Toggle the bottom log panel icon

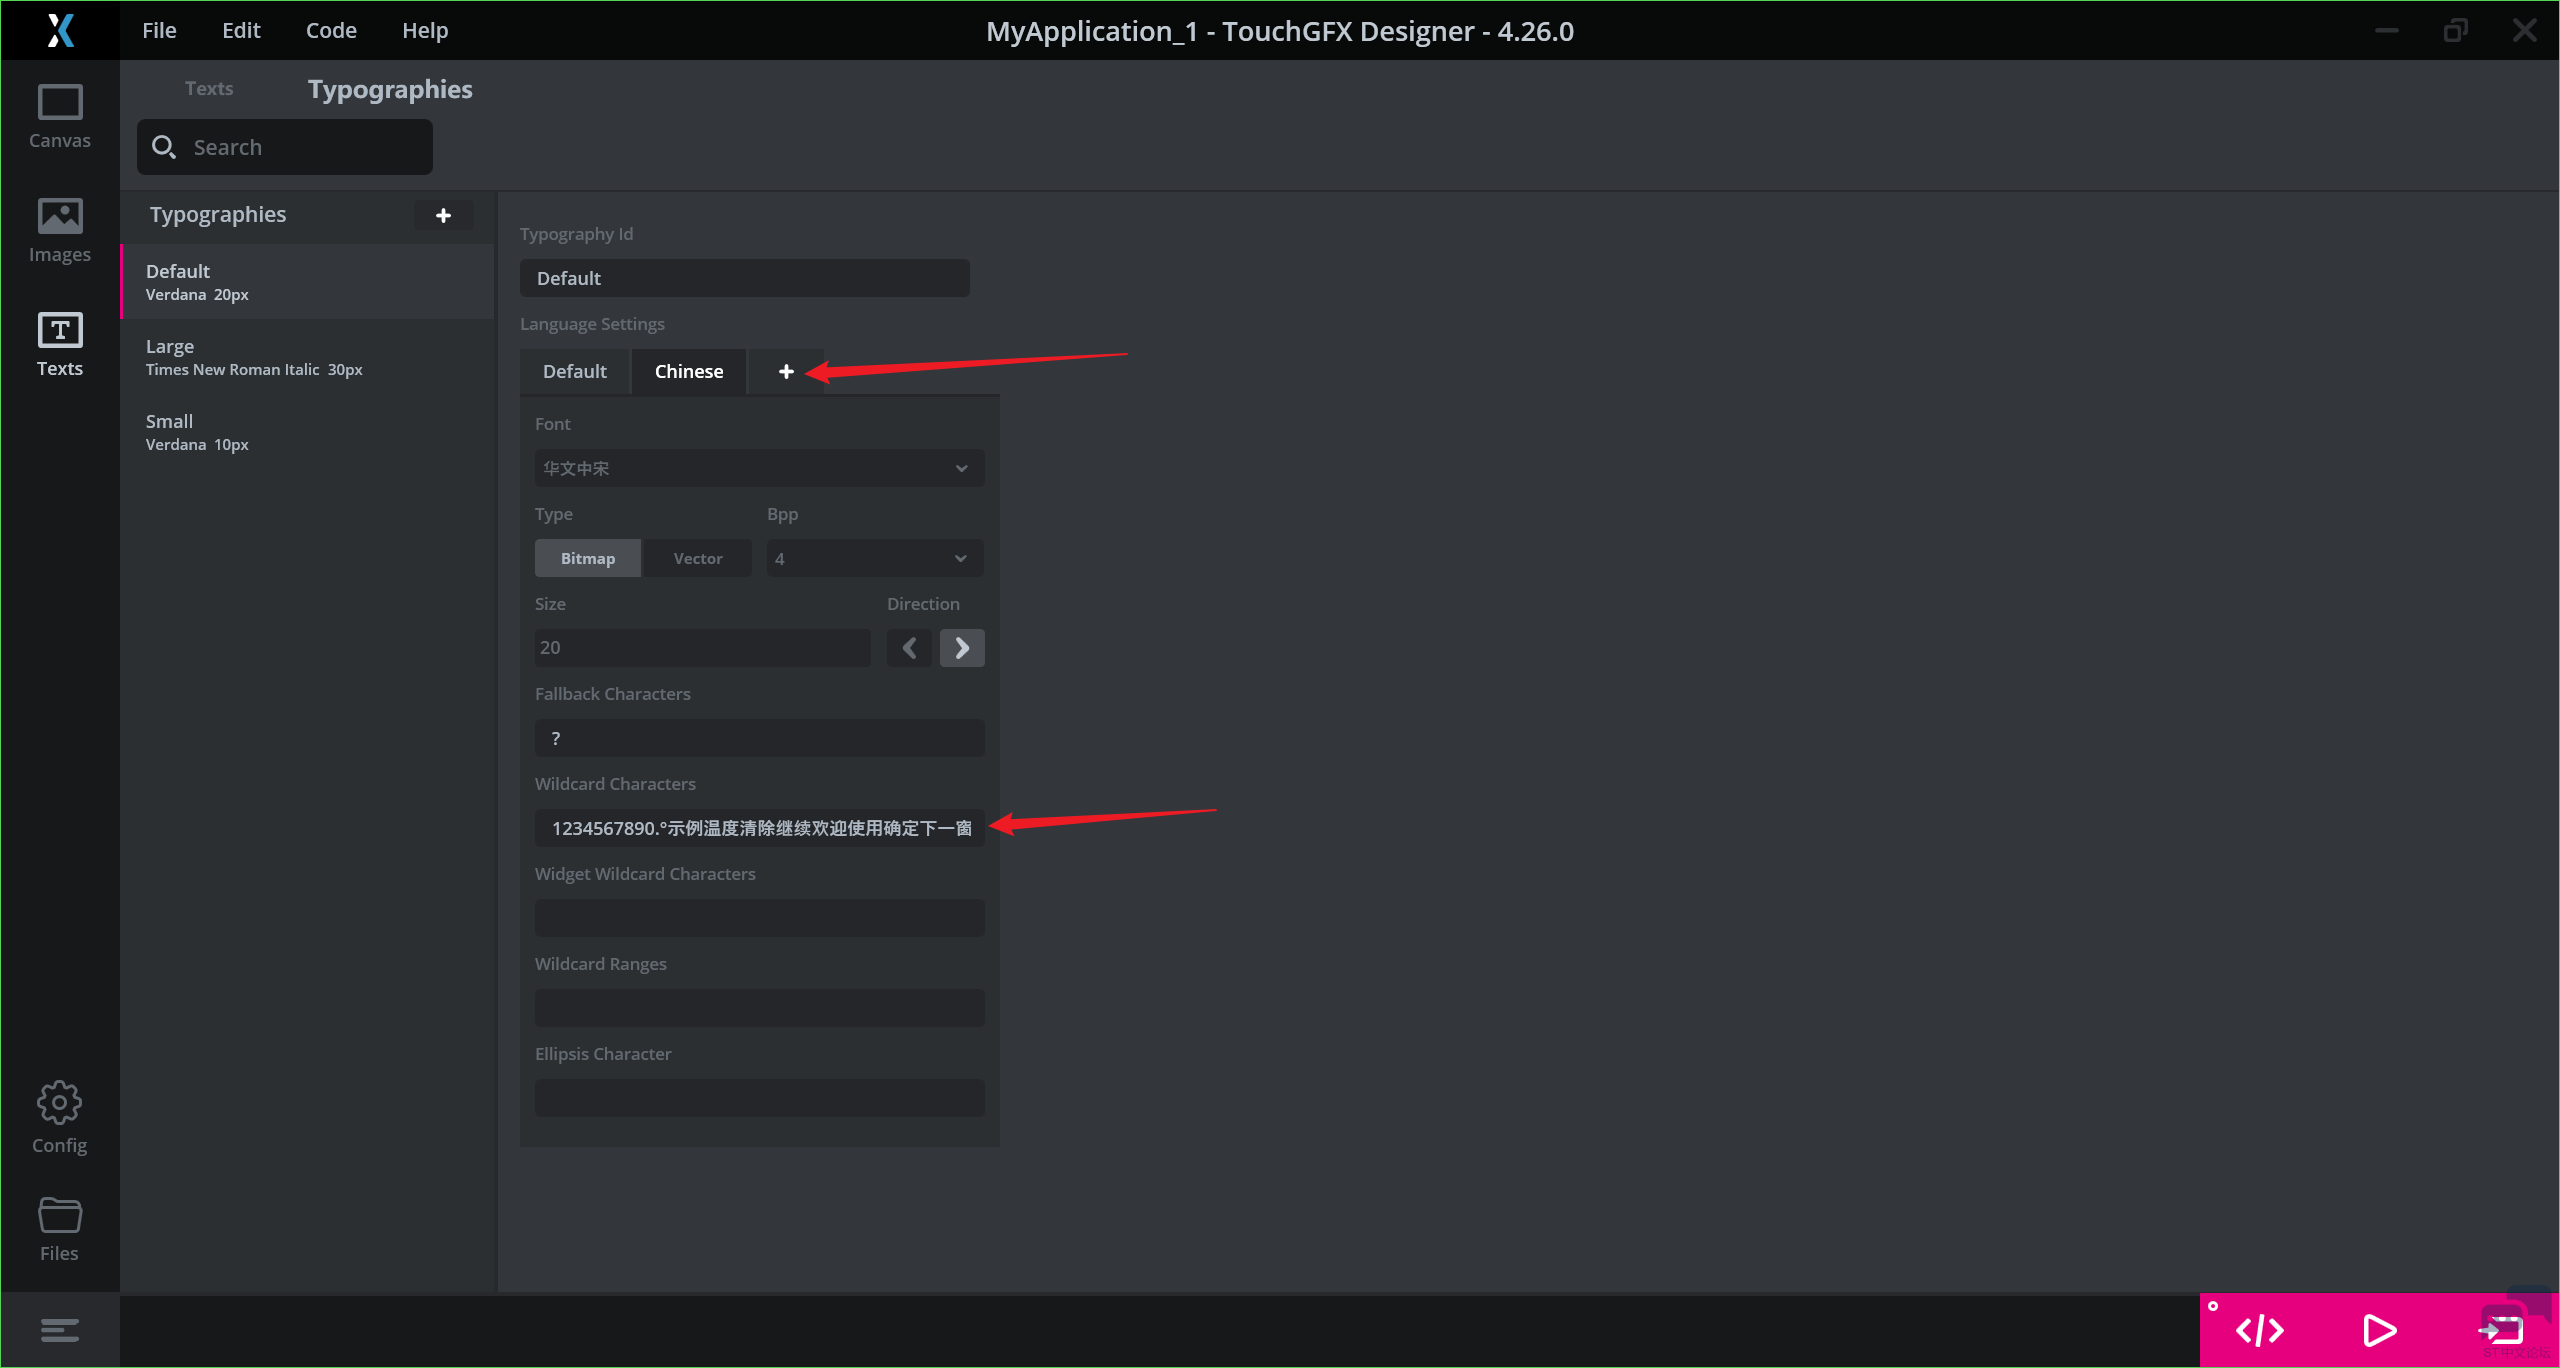[x=59, y=1330]
